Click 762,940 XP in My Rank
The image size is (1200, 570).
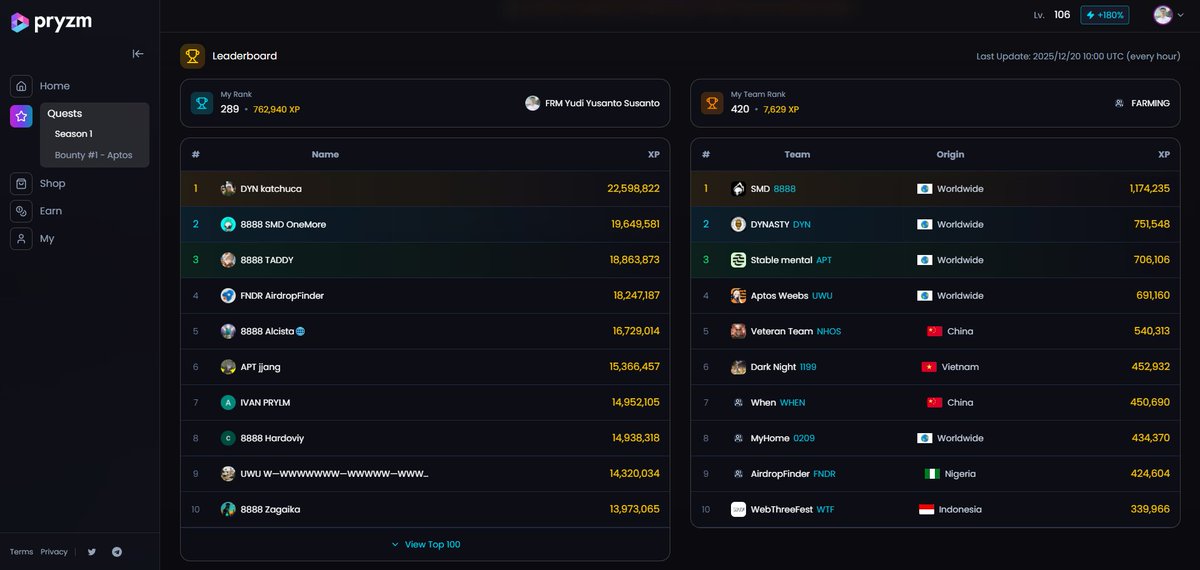point(277,109)
